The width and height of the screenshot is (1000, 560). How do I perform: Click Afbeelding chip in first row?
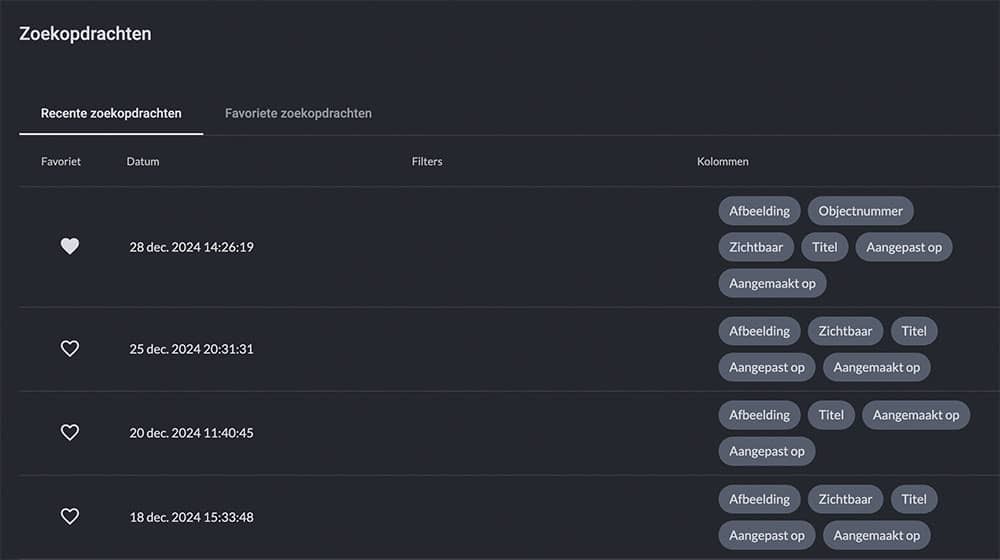pyautogui.click(x=759, y=211)
